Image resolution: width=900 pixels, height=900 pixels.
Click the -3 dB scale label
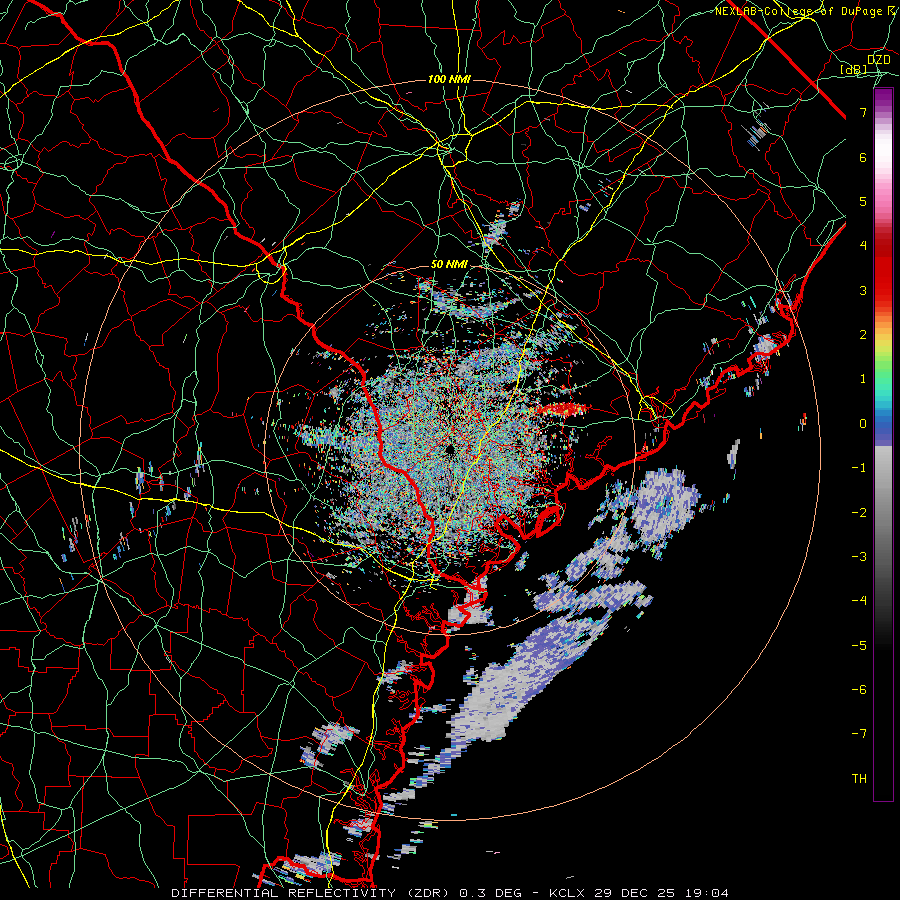(x=859, y=557)
